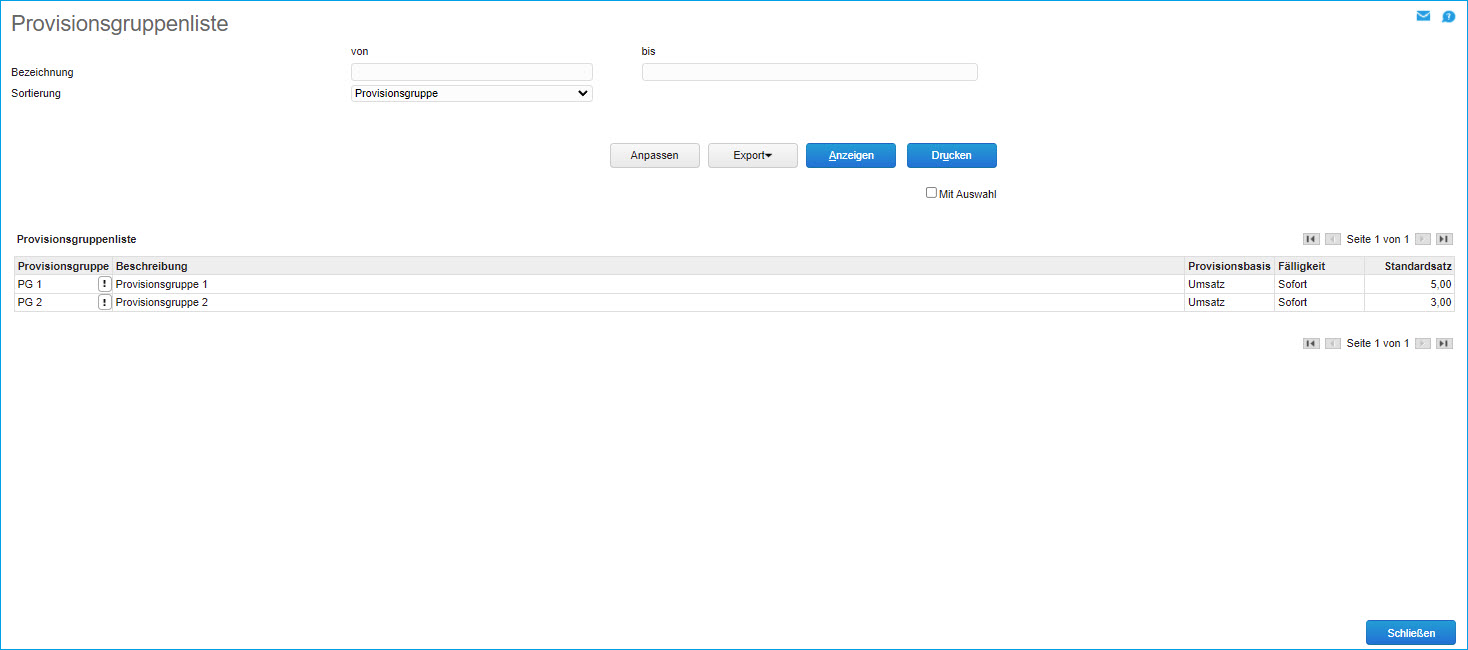Click upper Seite 1 von 1 text
The width and height of the screenshot is (1468, 650).
point(1378,239)
